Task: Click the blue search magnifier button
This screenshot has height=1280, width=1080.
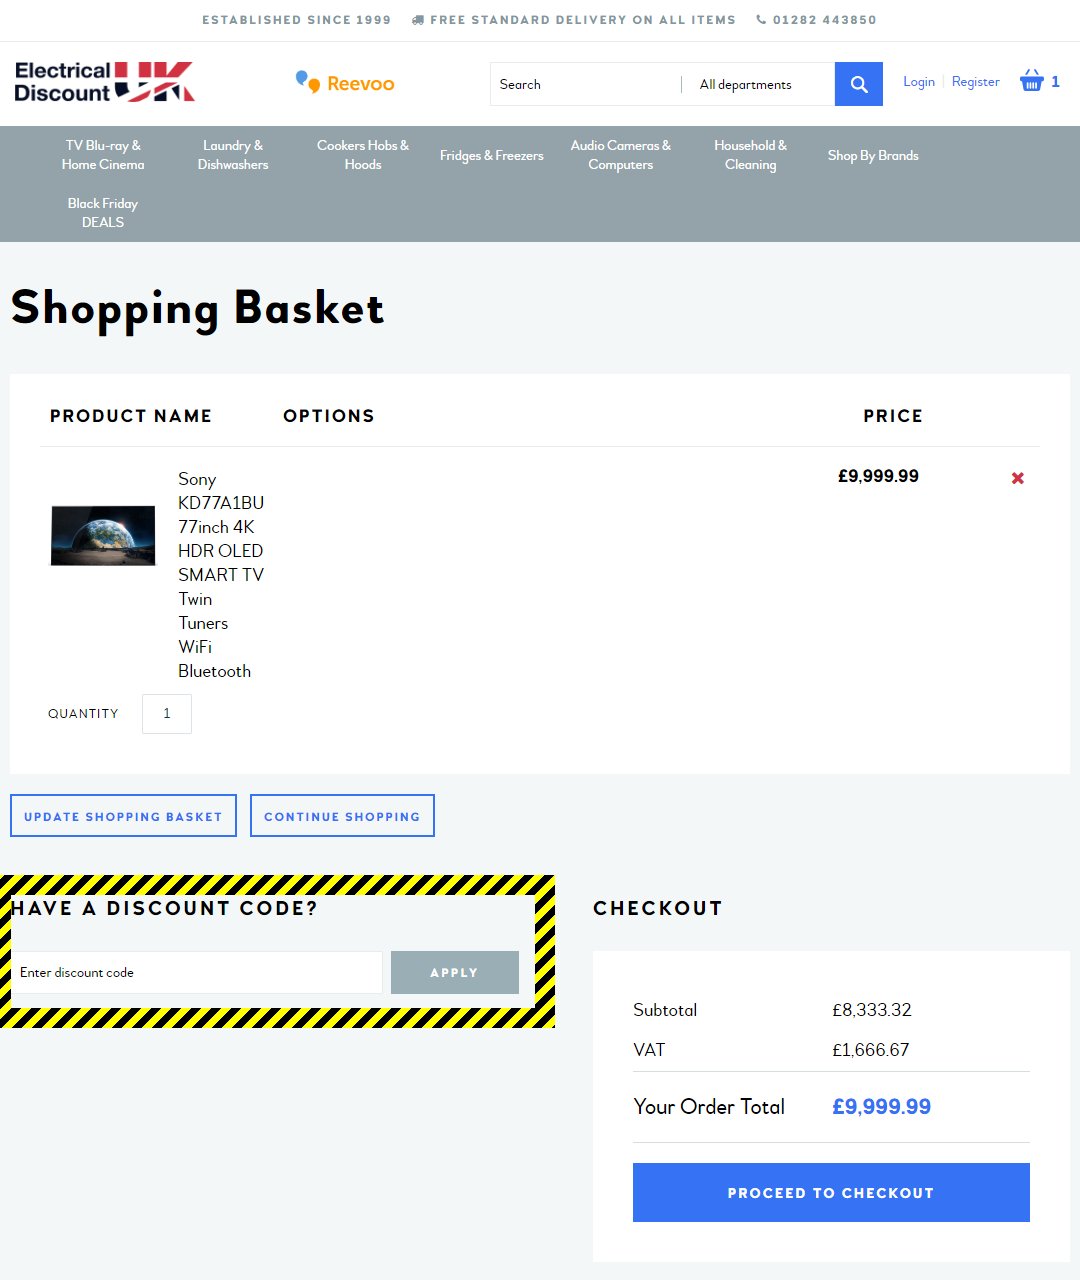Action: [x=859, y=84]
